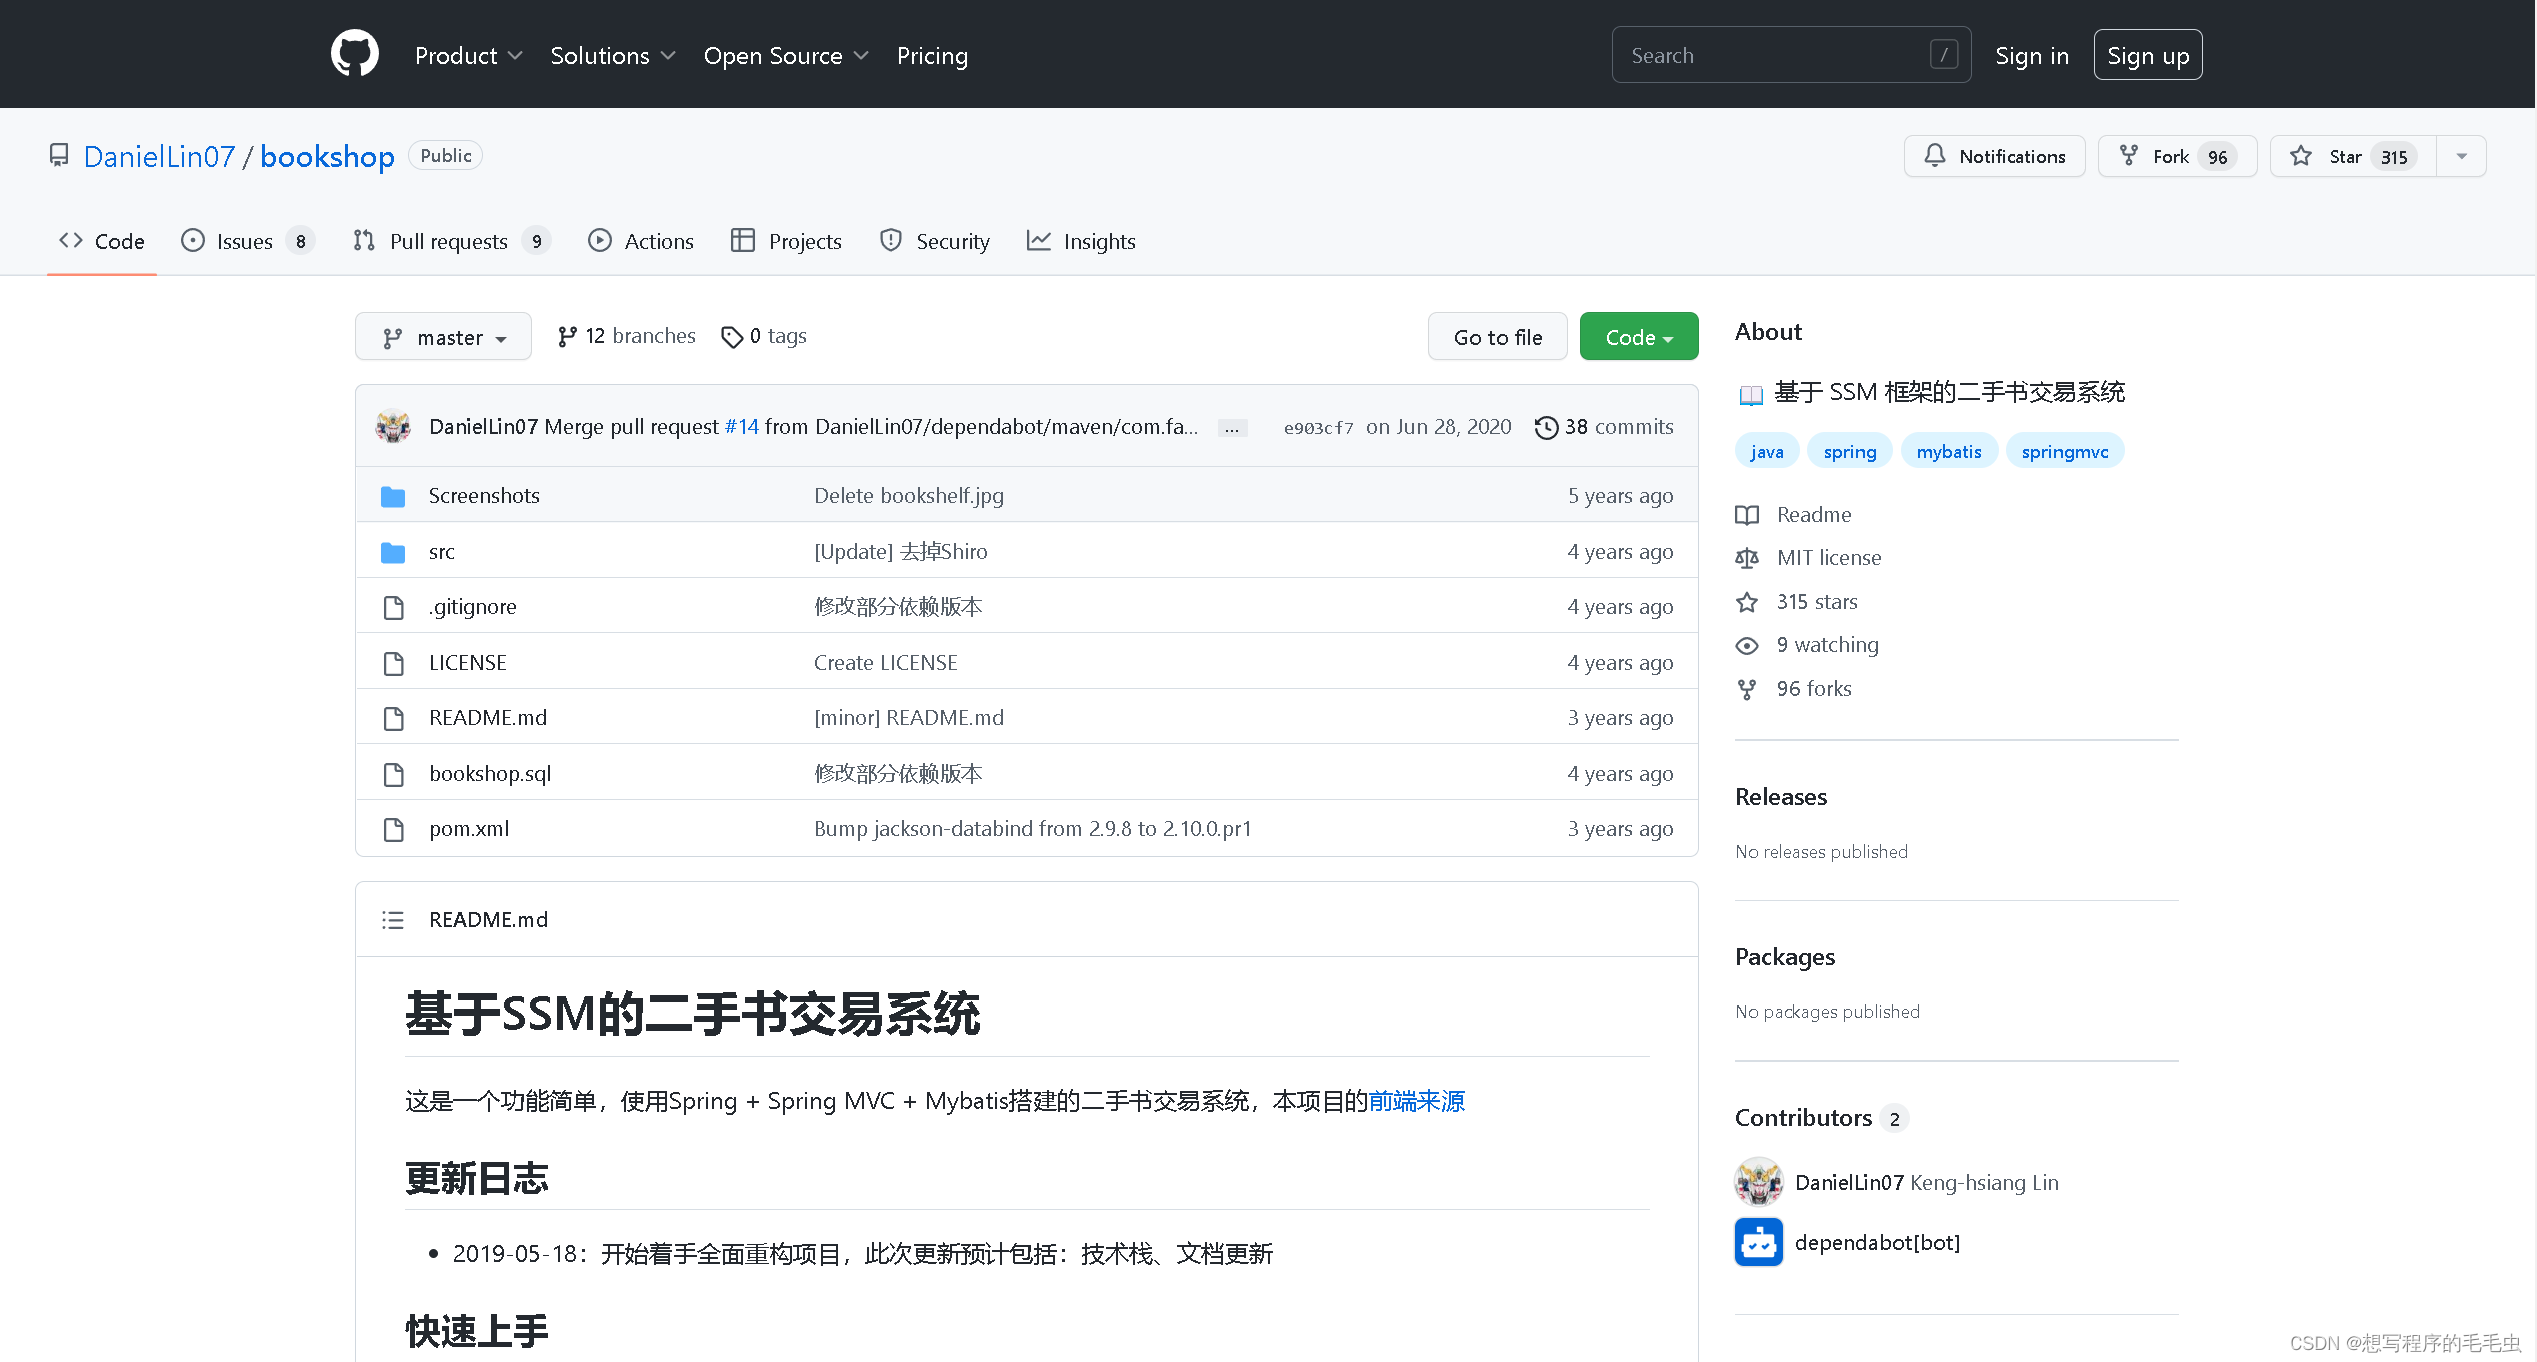The image size is (2537, 1362).
Task: Open the DanielLin07 owner profile link
Action: 159,156
